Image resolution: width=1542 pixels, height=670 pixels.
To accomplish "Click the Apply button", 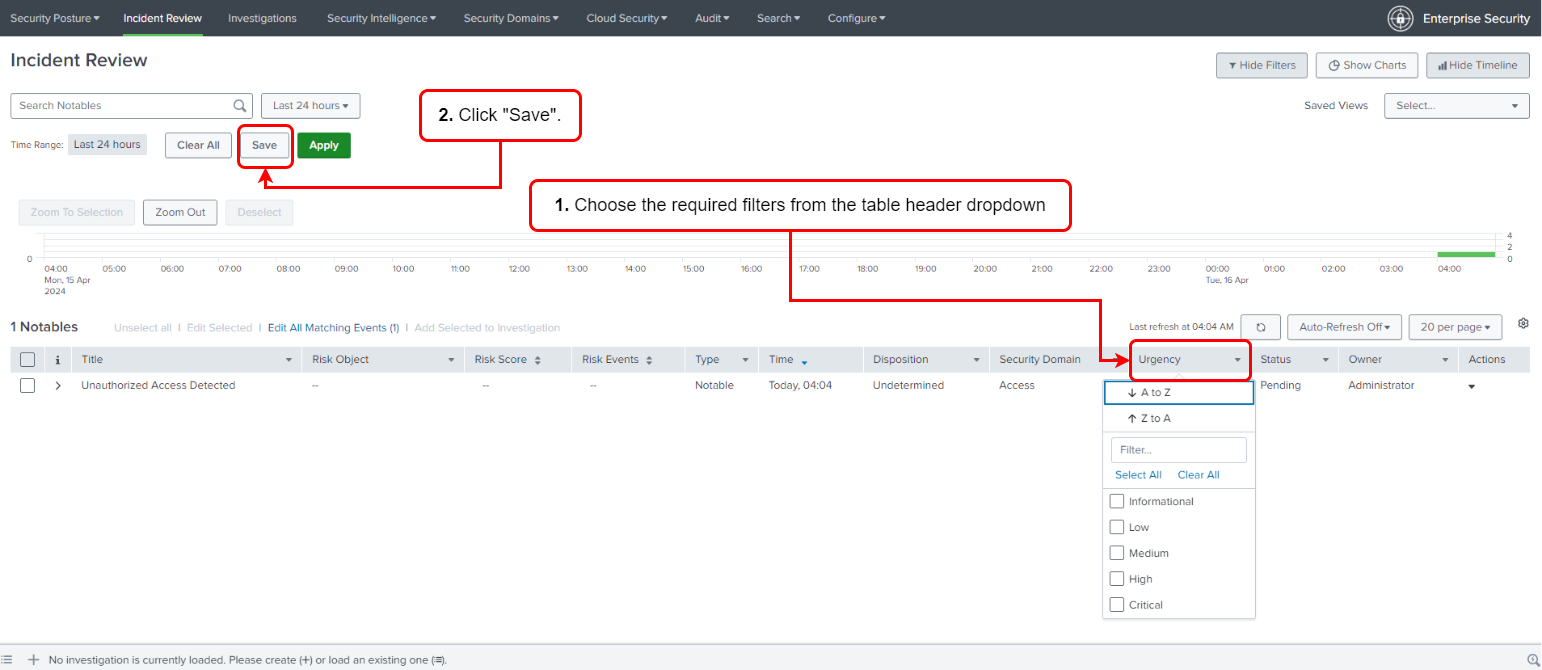I will coord(323,145).
